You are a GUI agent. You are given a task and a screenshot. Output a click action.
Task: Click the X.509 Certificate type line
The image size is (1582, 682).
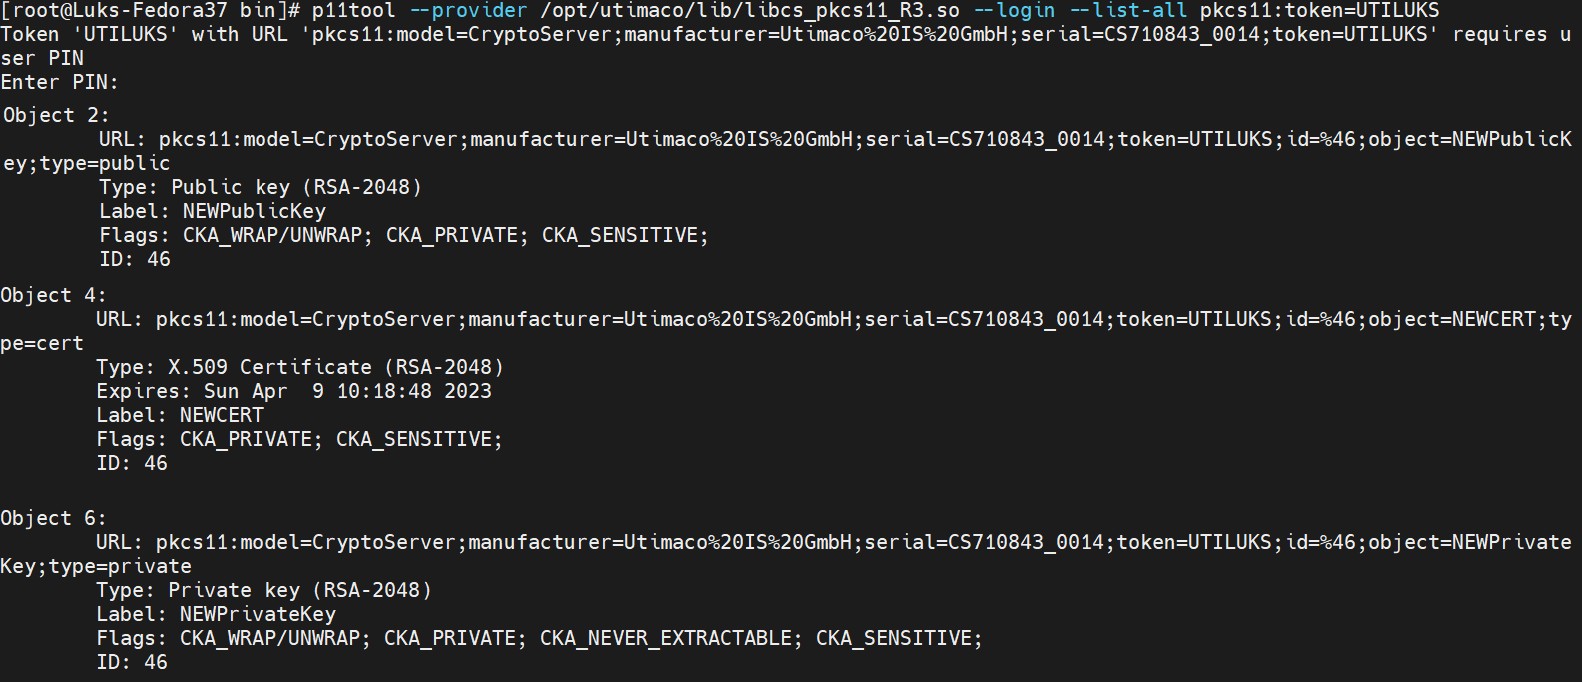click(x=300, y=367)
